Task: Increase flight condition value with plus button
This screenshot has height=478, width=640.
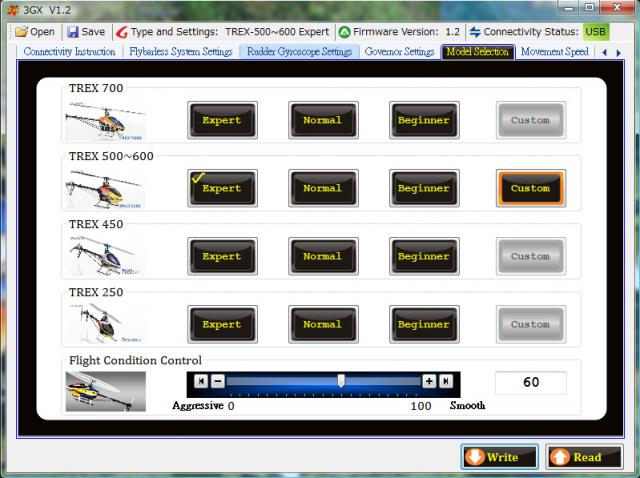Action: click(x=429, y=381)
